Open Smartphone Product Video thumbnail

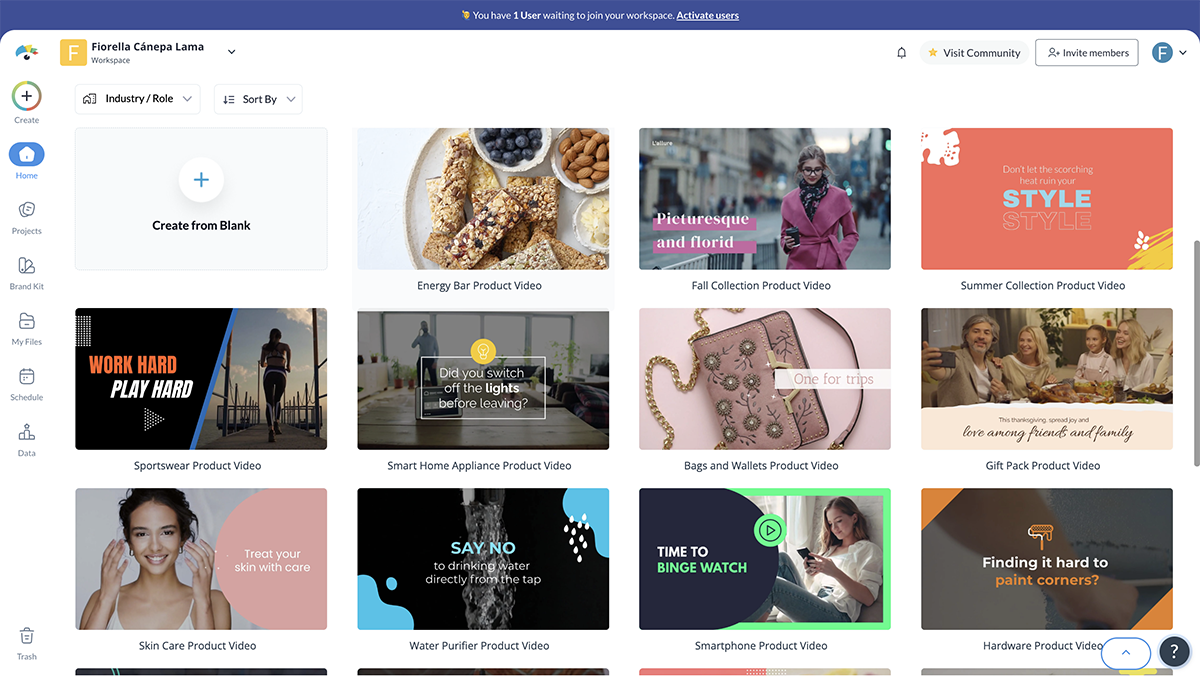[x=765, y=559]
